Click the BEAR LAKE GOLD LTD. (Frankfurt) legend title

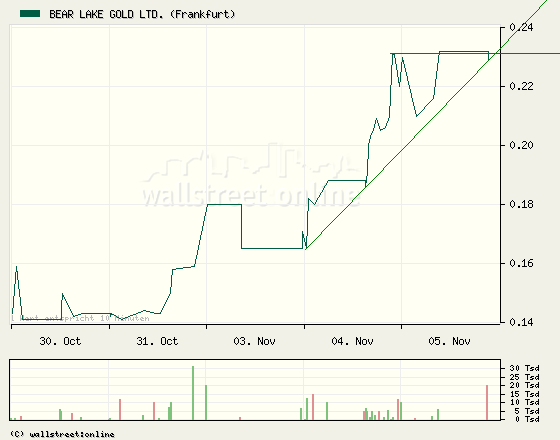tap(142, 14)
